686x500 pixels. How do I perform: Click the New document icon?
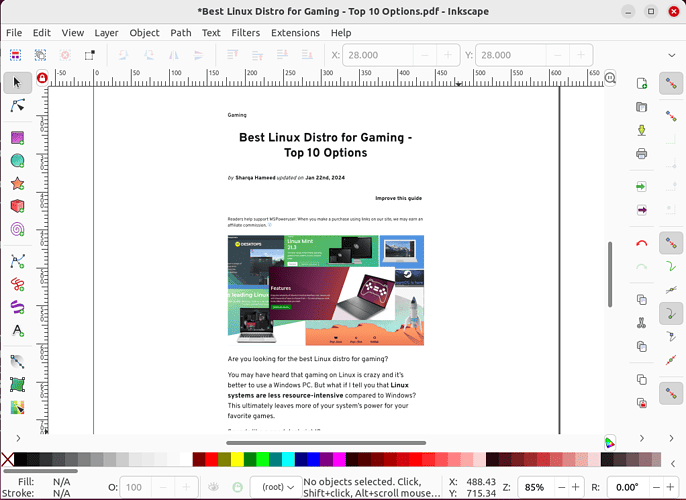(641, 83)
